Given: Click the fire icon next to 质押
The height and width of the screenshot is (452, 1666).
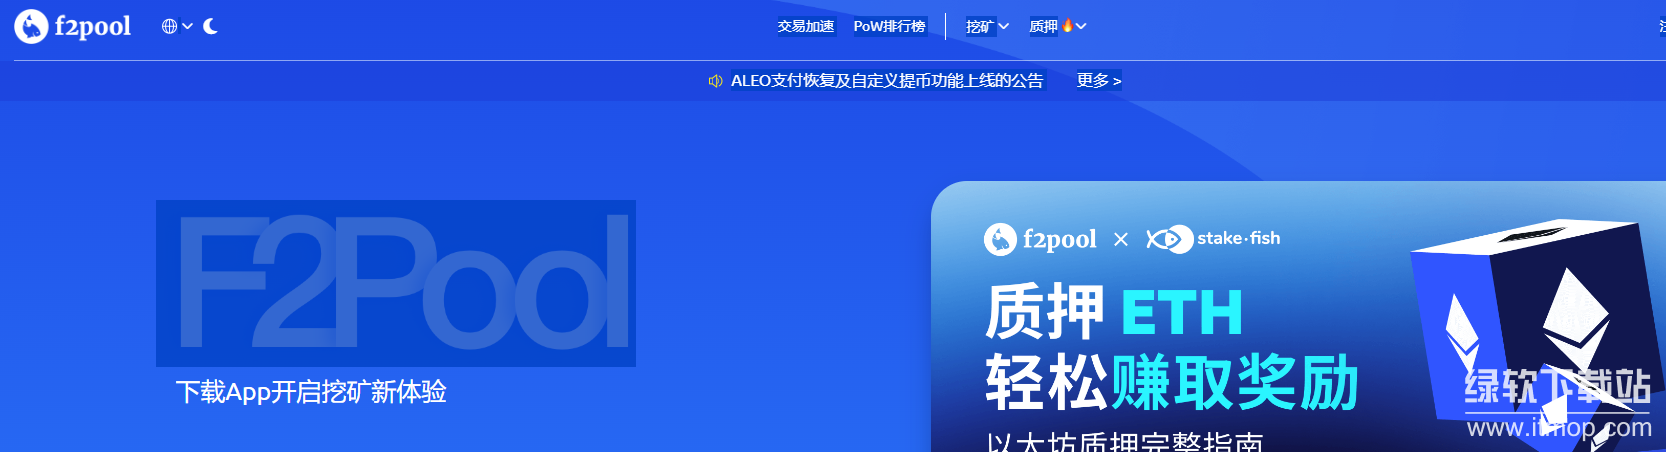Looking at the screenshot, I should point(1067,25).
